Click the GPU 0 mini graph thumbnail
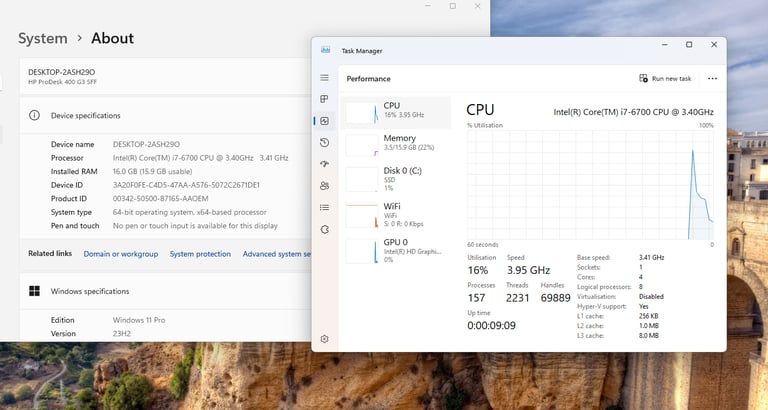This screenshot has width=768, height=410. pyautogui.click(x=362, y=251)
